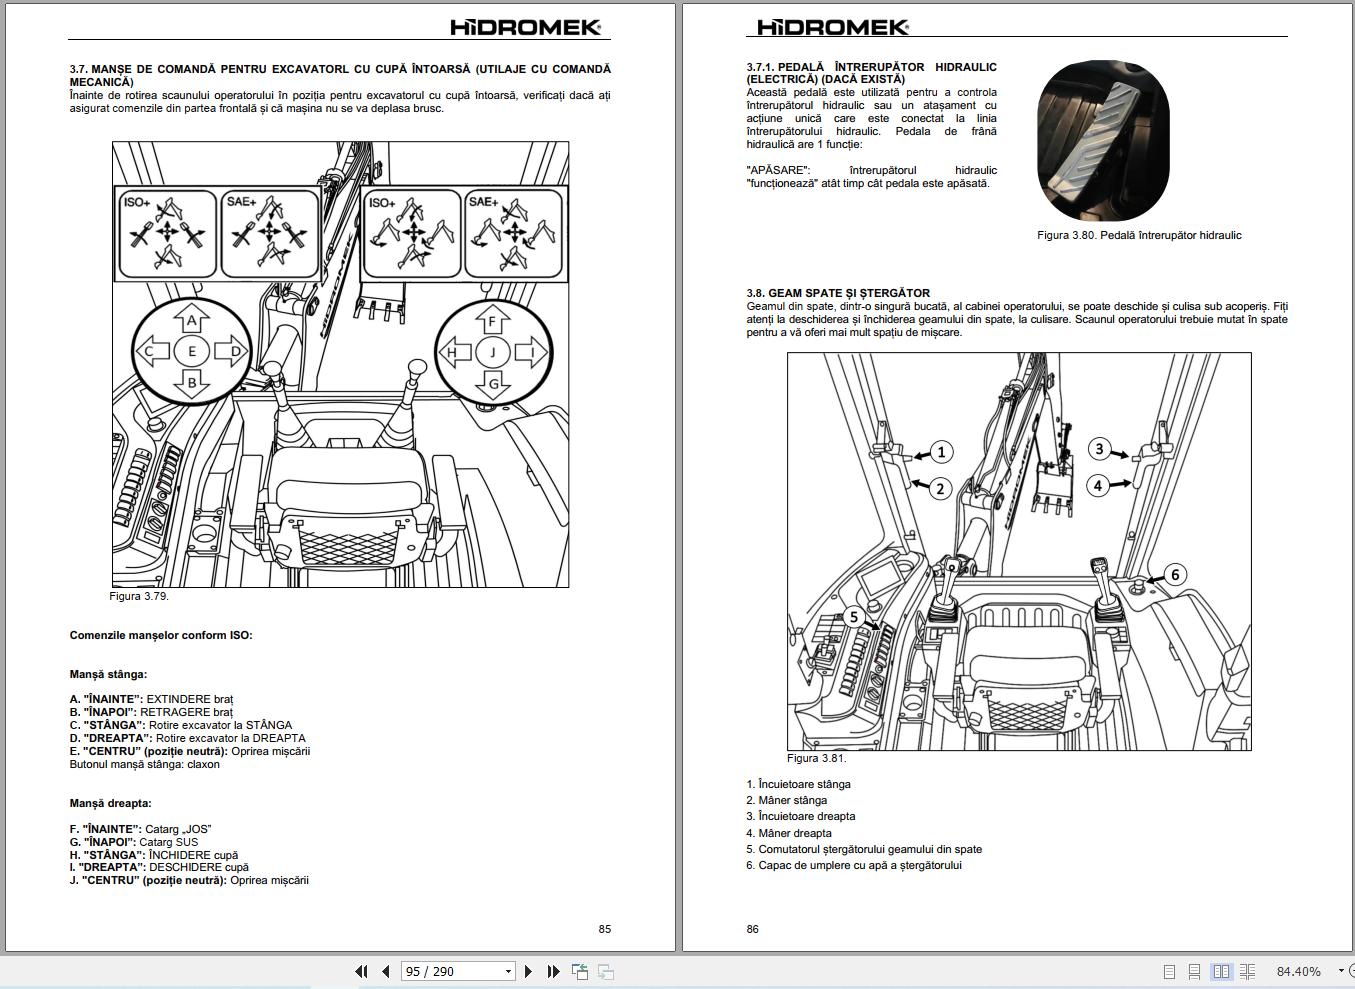
Task: Click page number 86 in the footer
Action: [752, 929]
